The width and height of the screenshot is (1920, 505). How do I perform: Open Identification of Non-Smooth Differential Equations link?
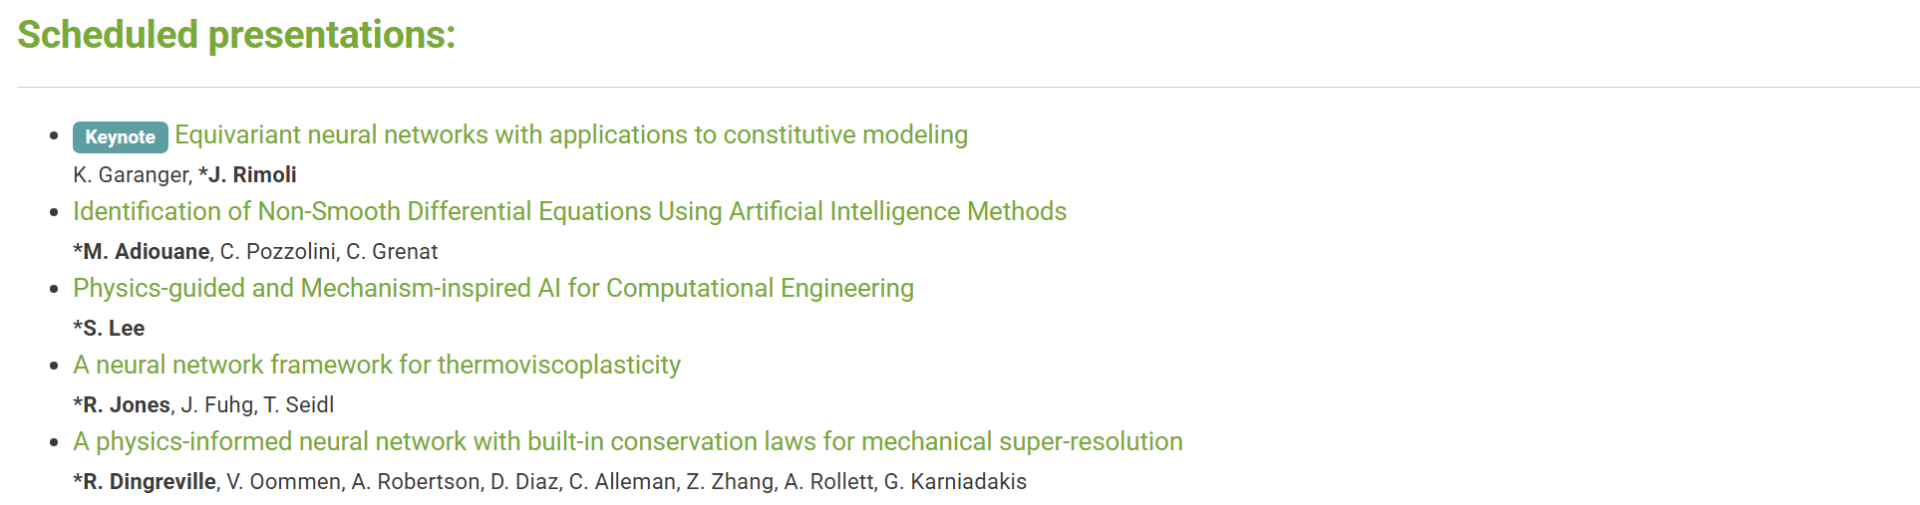click(569, 212)
